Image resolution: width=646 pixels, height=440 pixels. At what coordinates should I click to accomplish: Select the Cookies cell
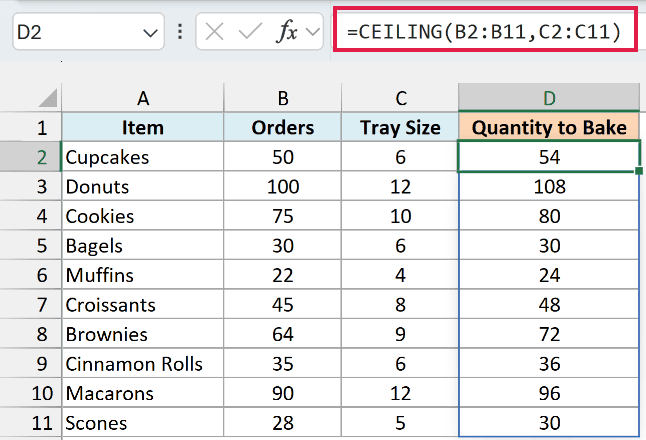143,216
